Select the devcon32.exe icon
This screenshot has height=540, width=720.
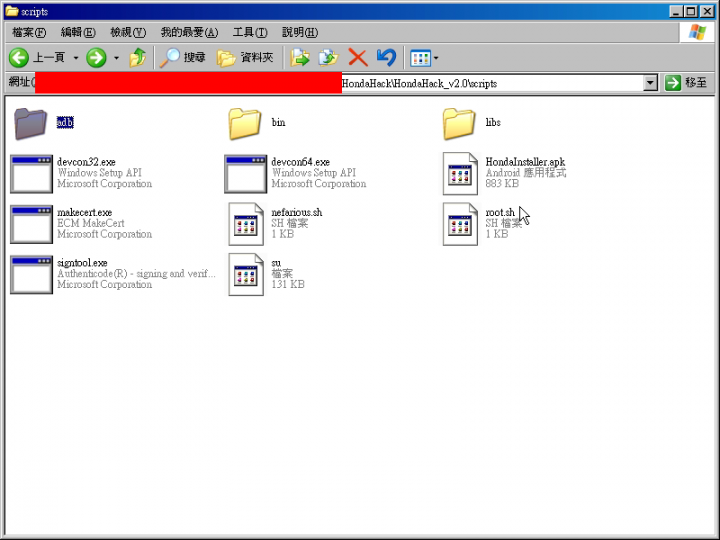click(x=31, y=174)
